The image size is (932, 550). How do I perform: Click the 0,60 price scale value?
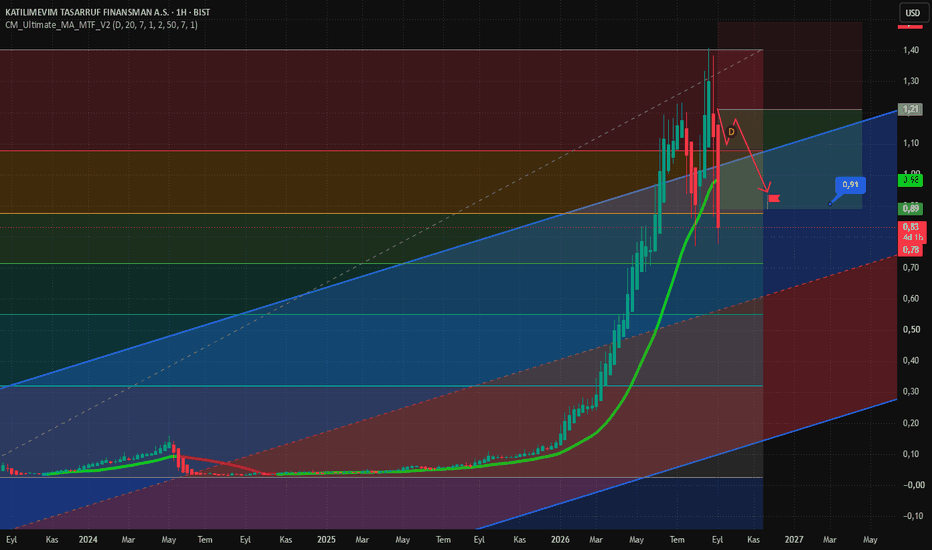[x=911, y=298]
